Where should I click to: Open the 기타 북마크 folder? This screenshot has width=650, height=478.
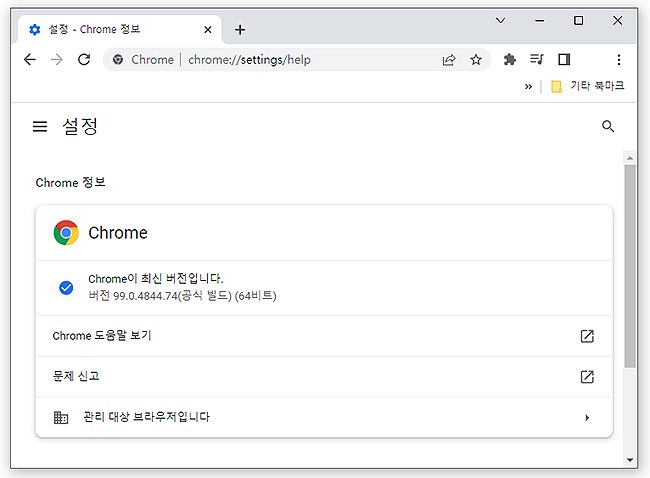(x=587, y=86)
